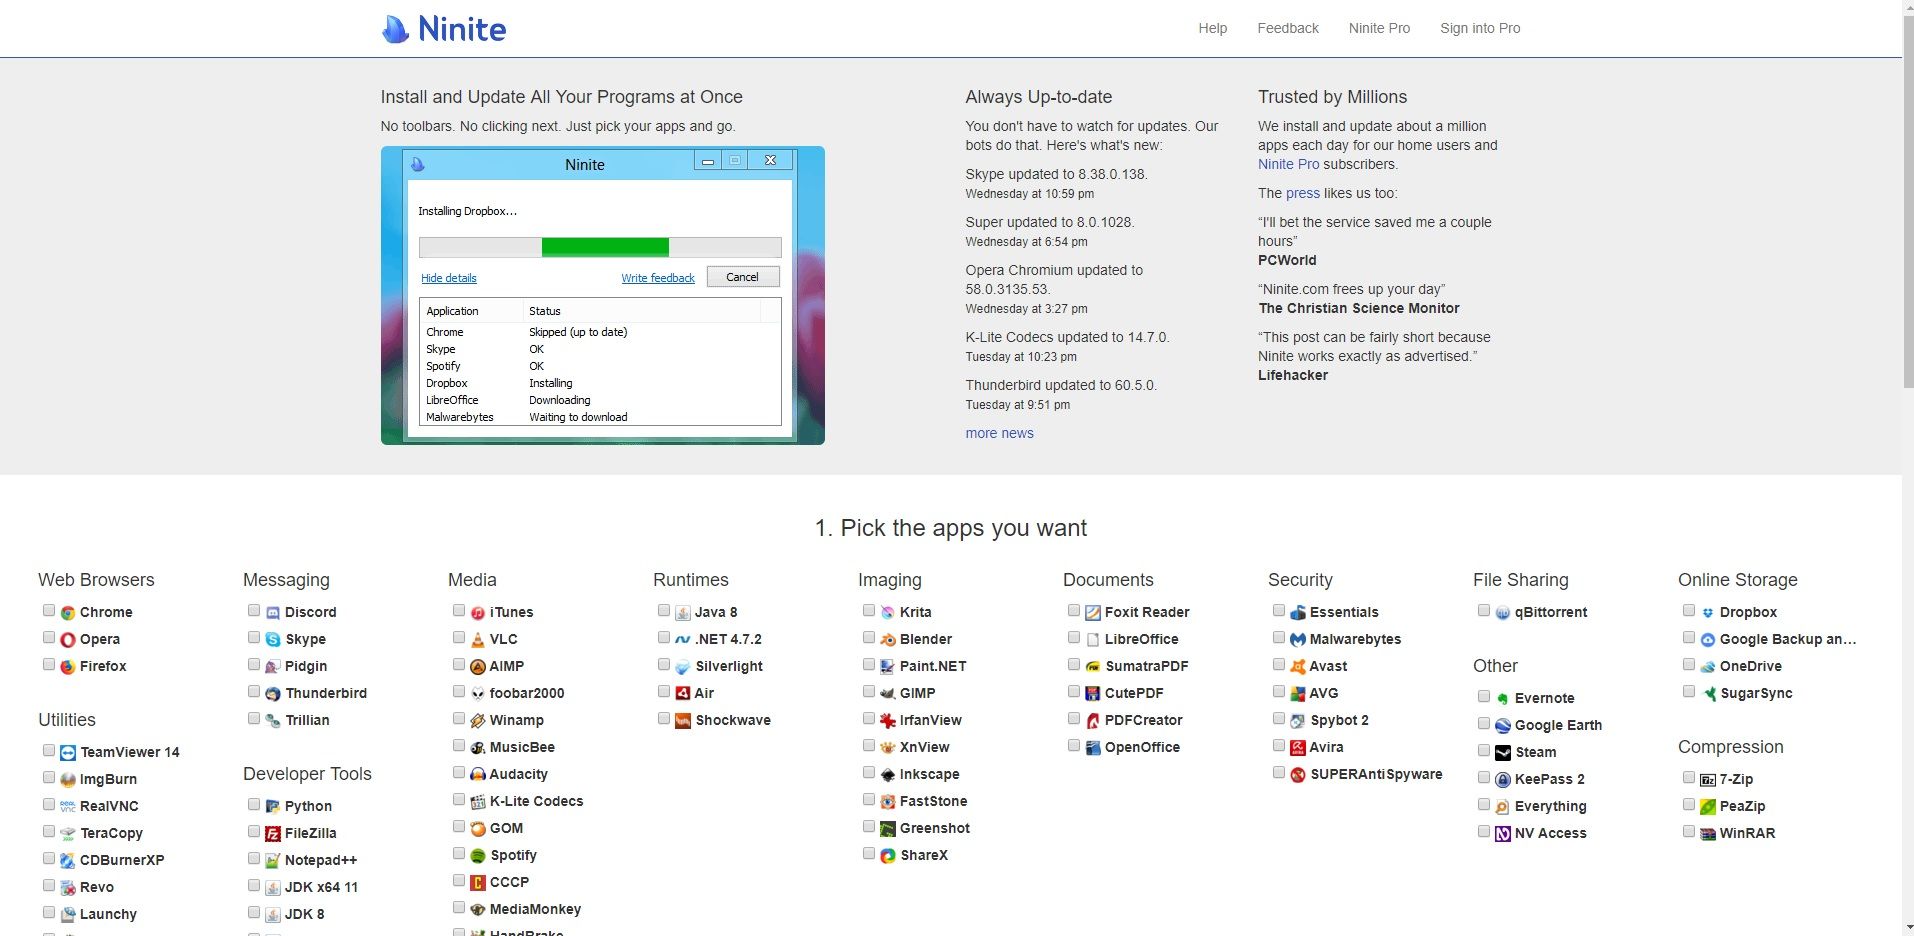The image size is (1914, 936).
Task: Go to Ninite Pro in header
Action: point(1379,28)
